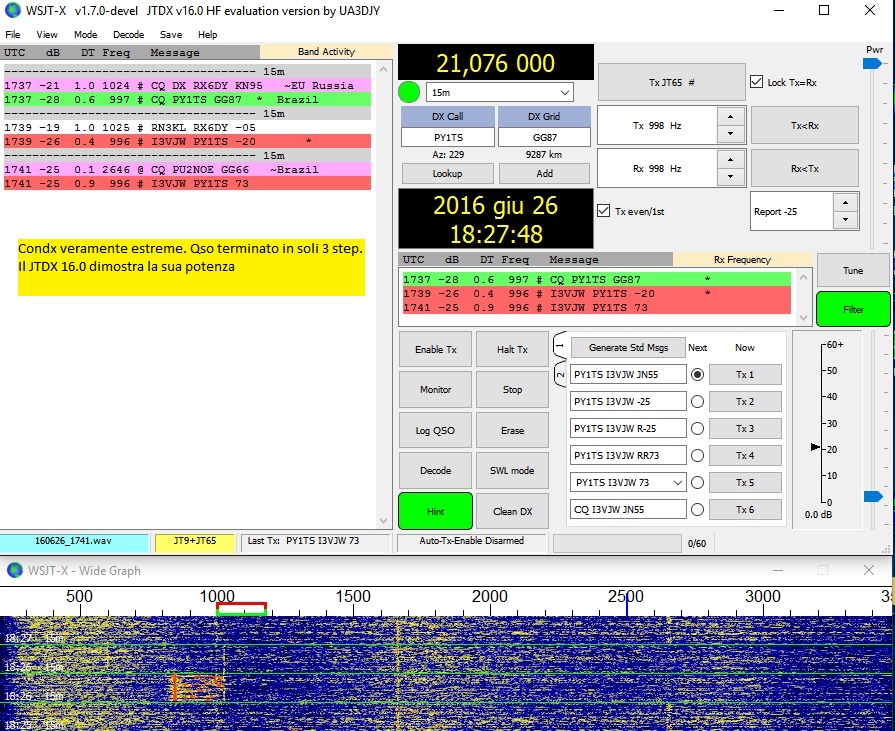The width and height of the screenshot is (895, 731).
Task: Decrease the Report -25 value
Action: point(845,220)
